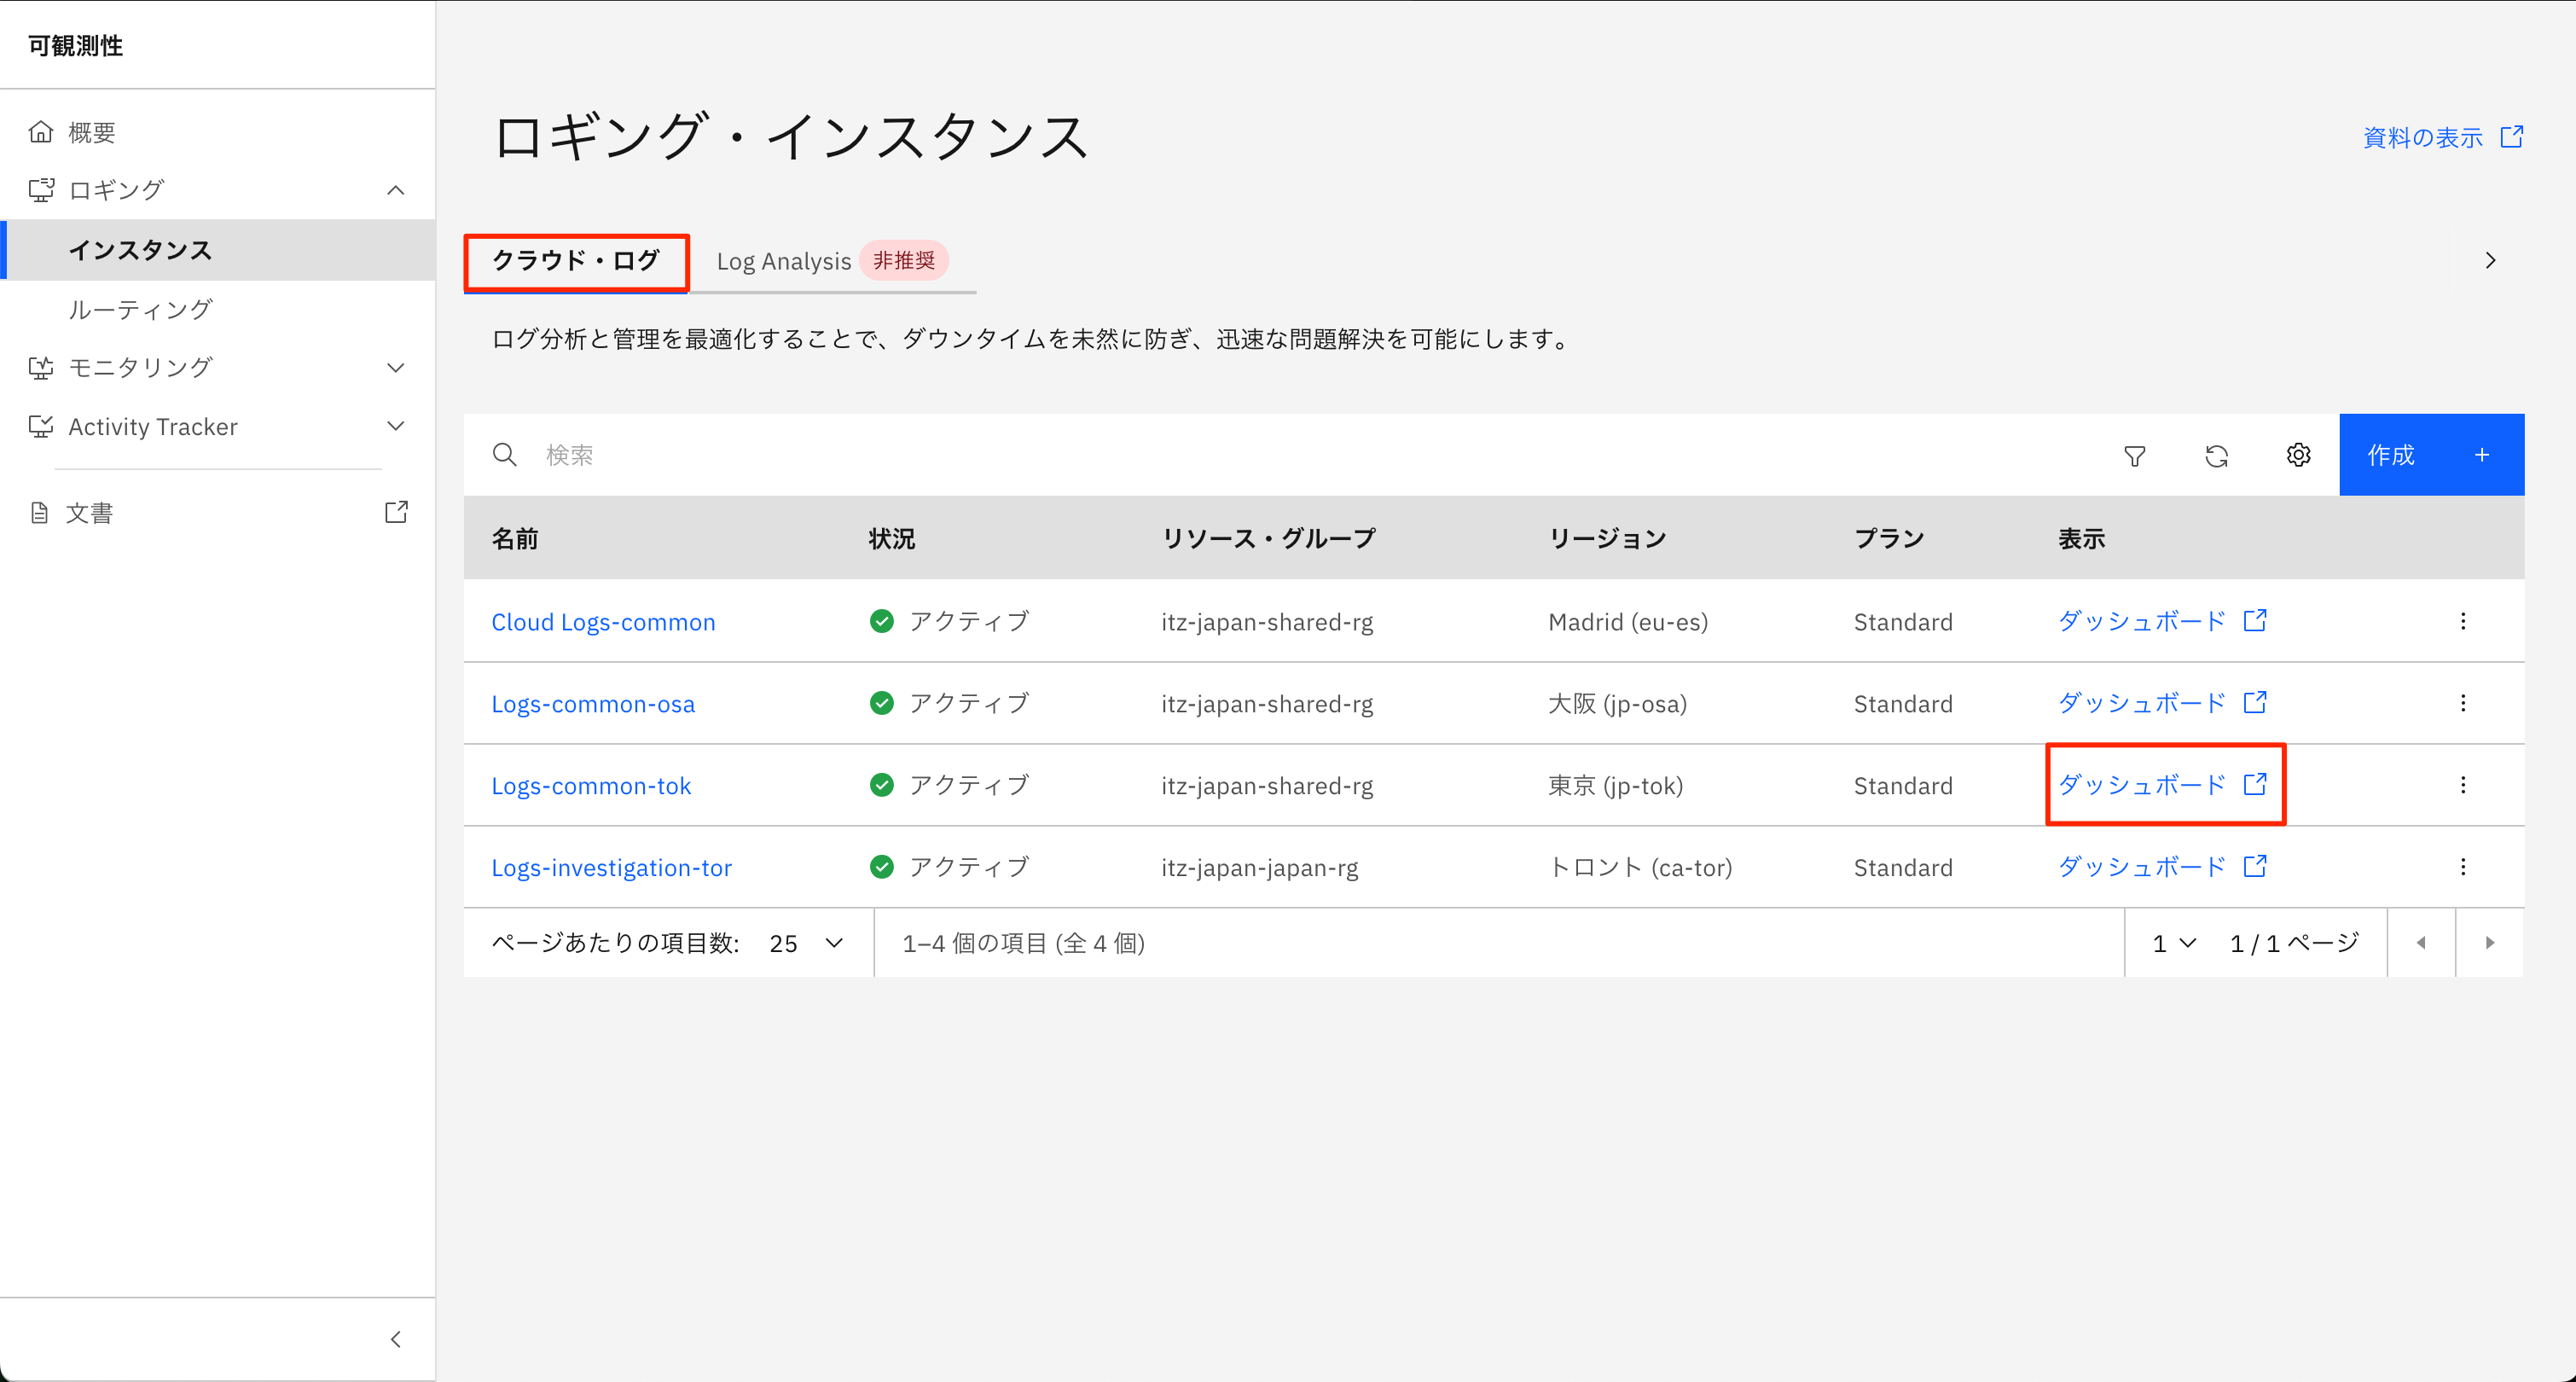Open the filter icon above the table
Viewport: 2576px width, 1382px height.
[x=2135, y=455]
